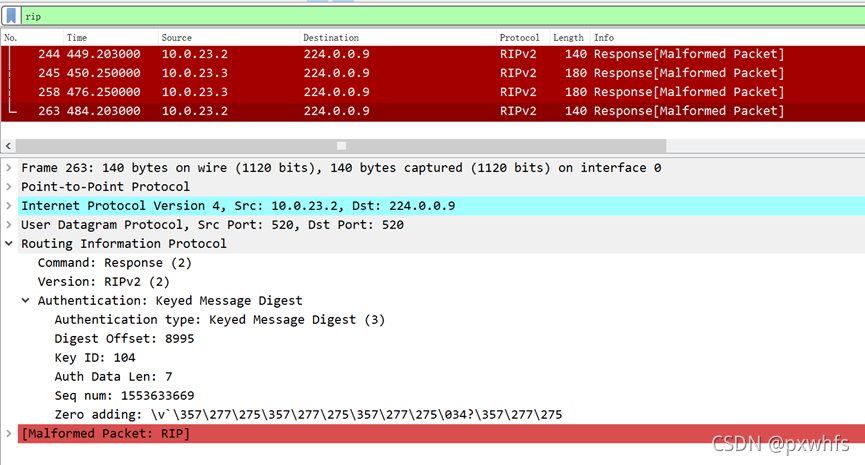Click destination 224.0.0.9 in packet 258
This screenshot has width=865, height=465.
337,92
